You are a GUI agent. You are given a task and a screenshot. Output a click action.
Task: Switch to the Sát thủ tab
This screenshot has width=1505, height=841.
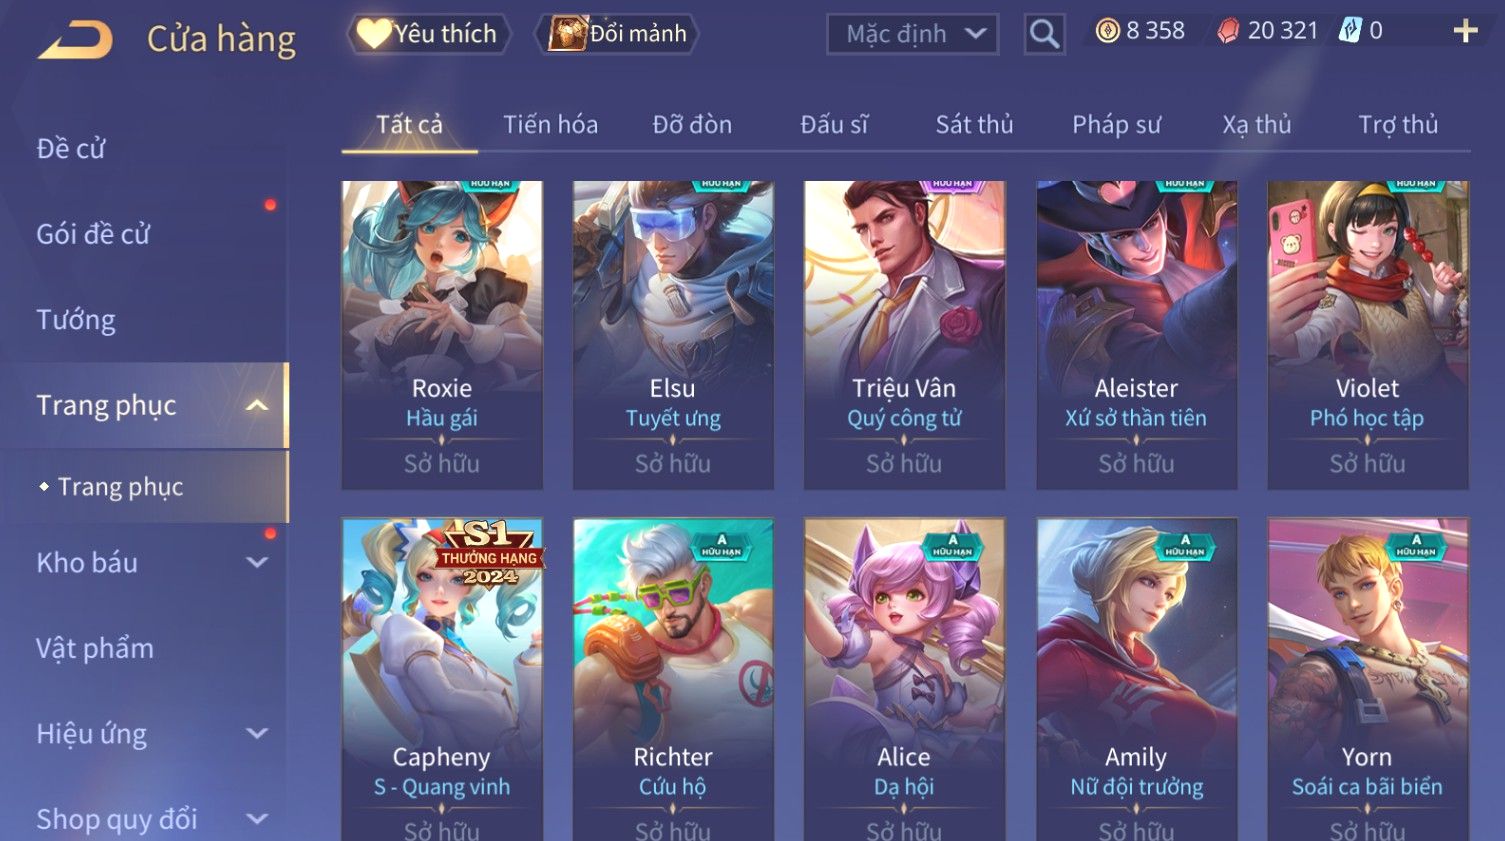pyautogui.click(x=974, y=125)
